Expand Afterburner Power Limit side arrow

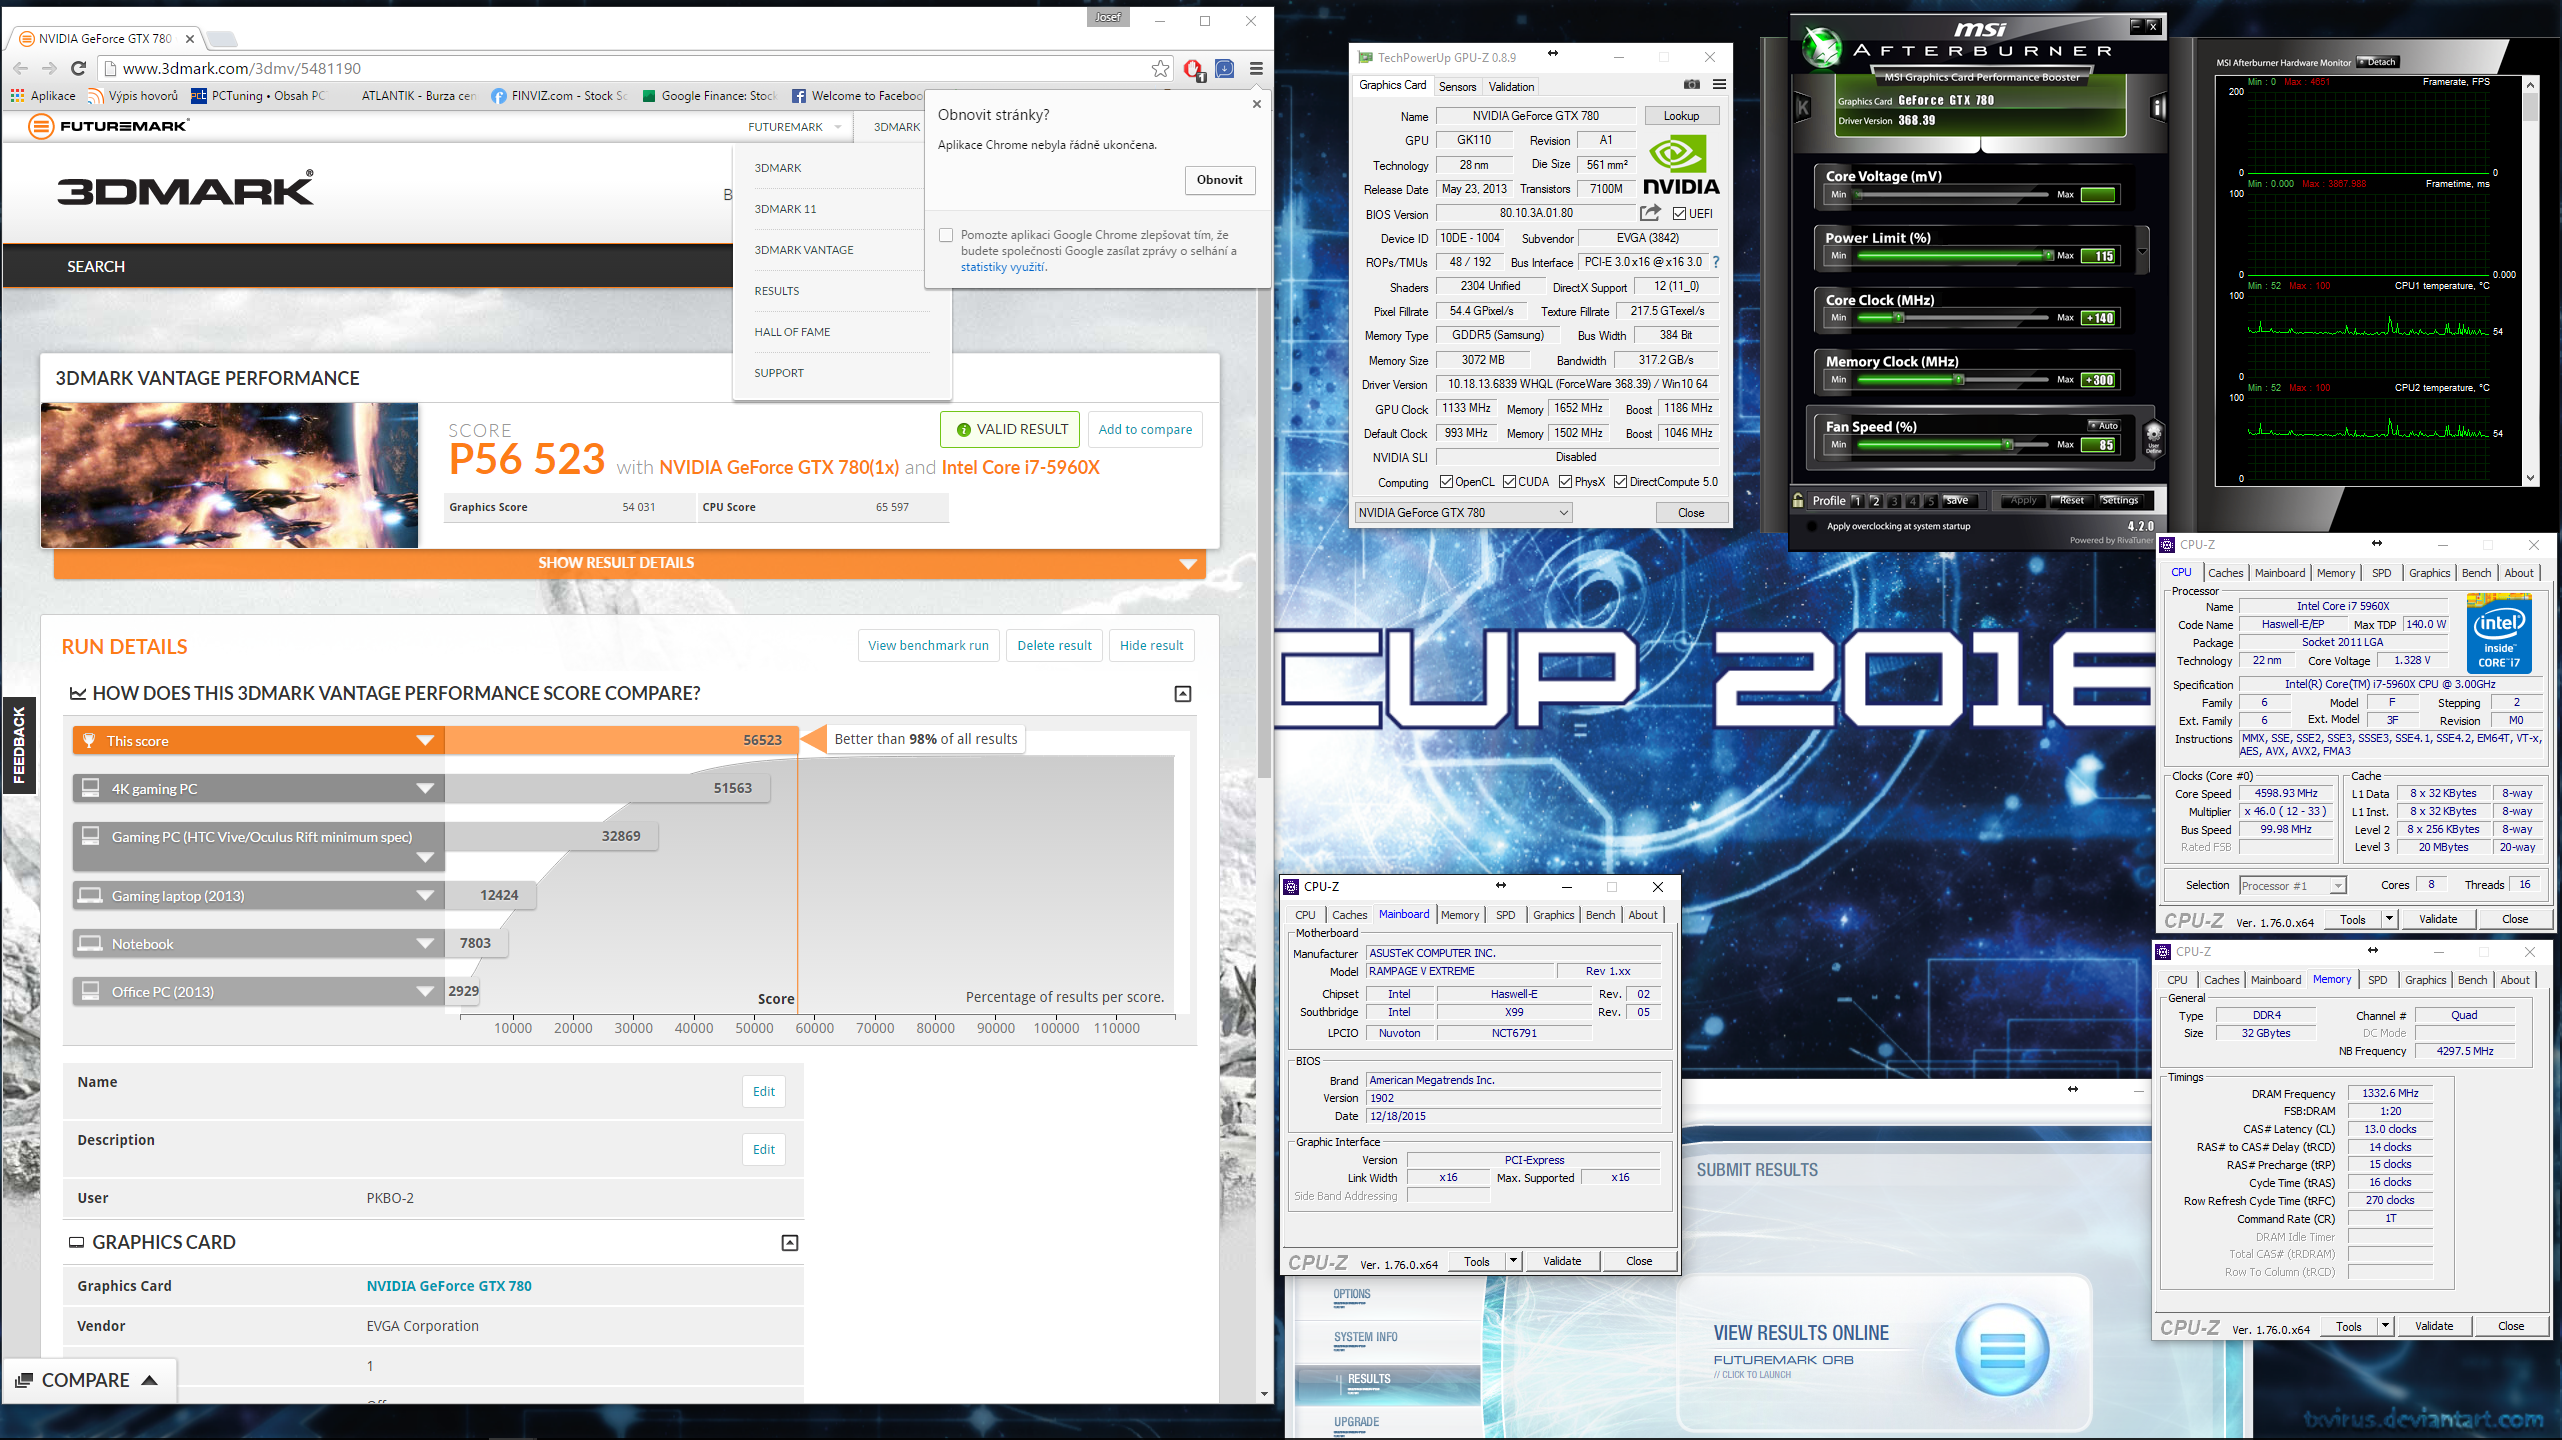2142,250
